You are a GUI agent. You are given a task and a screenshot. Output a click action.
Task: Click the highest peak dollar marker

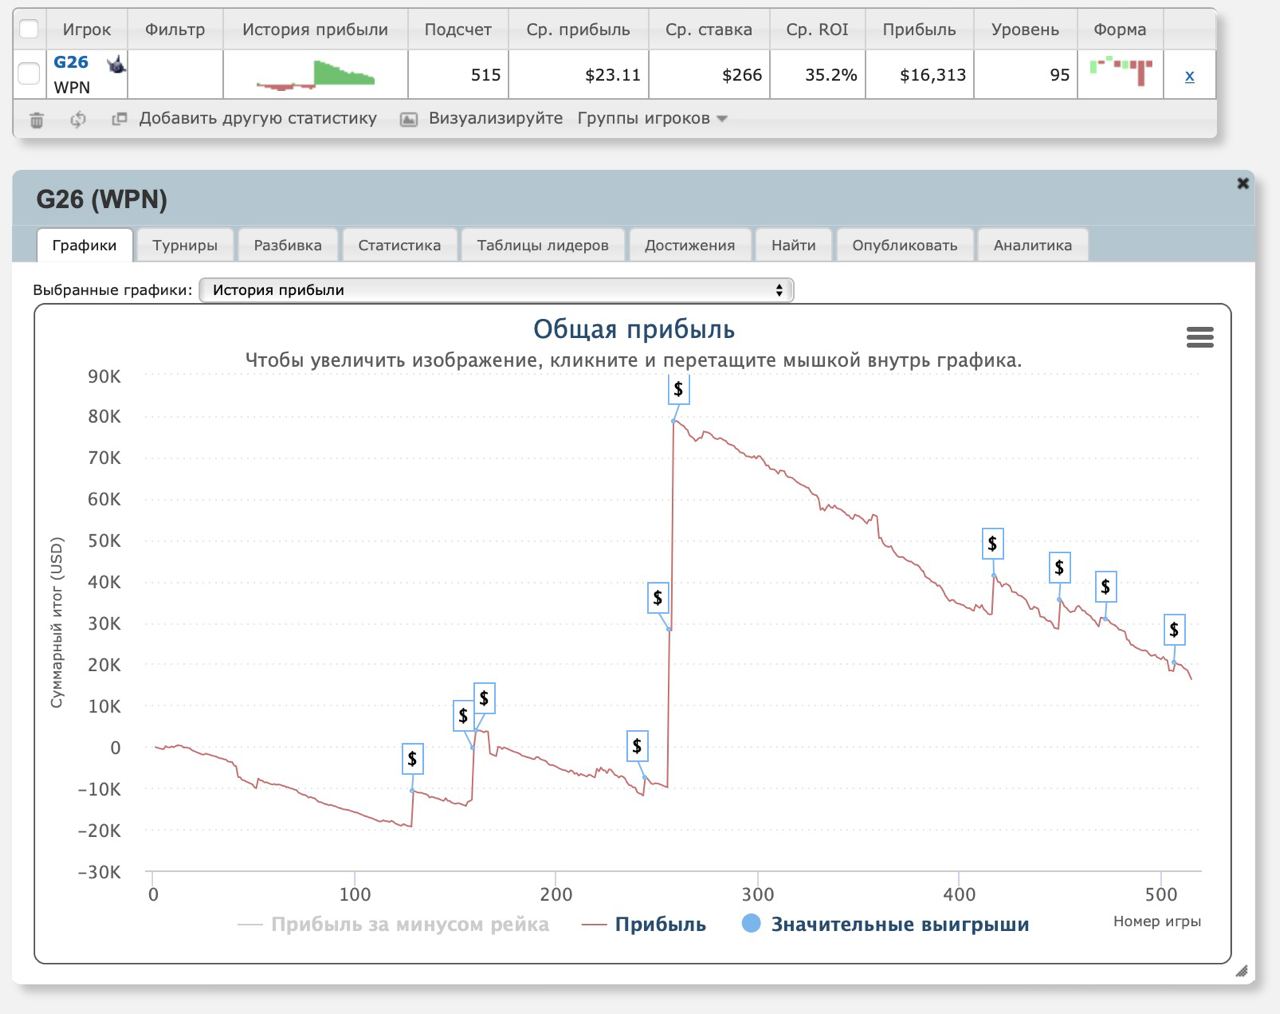(x=678, y=389)
